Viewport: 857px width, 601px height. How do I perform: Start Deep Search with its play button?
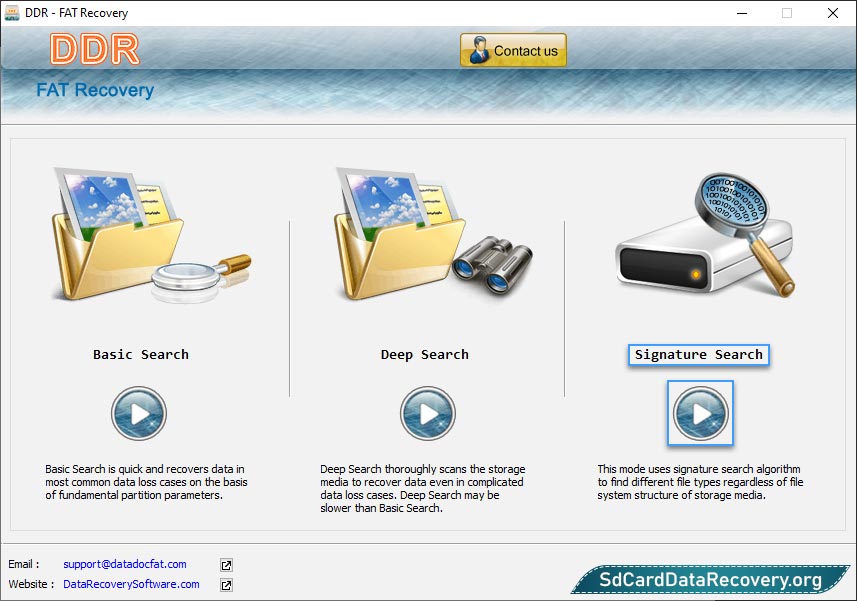coord(427,413)
